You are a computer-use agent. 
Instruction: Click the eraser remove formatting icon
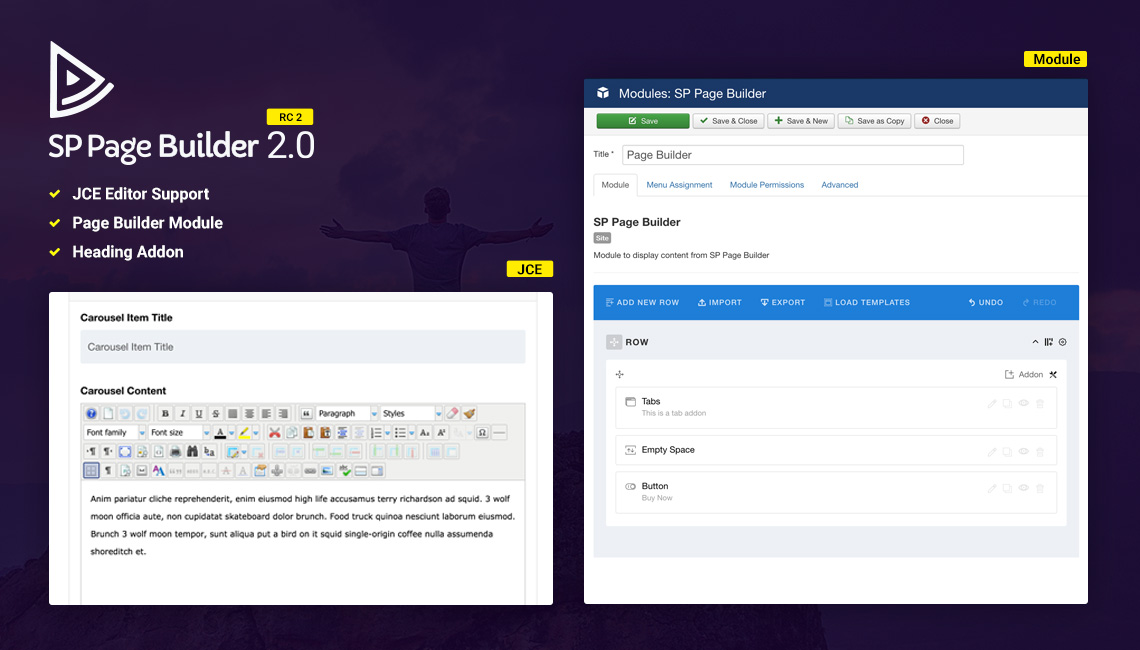452,414
